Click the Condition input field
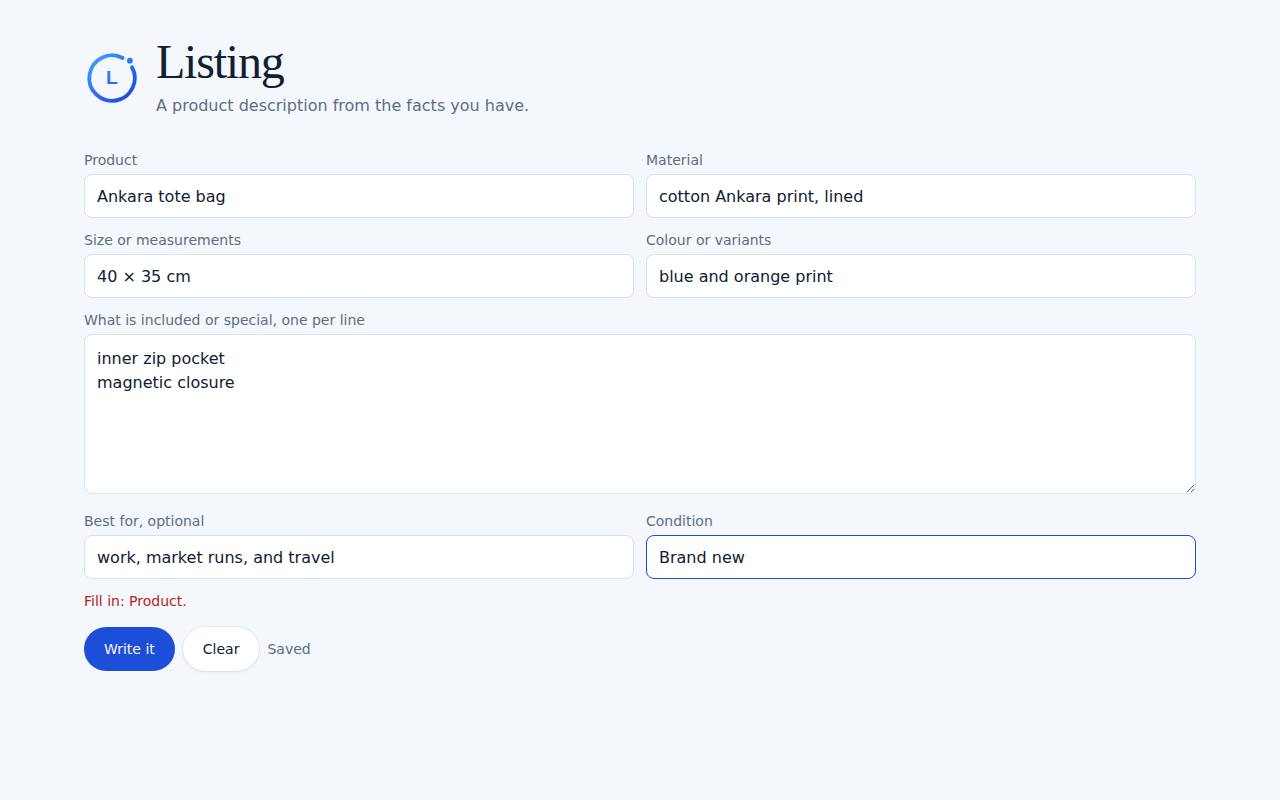This screenshot has width=1280, height=800. pos(921,557)
